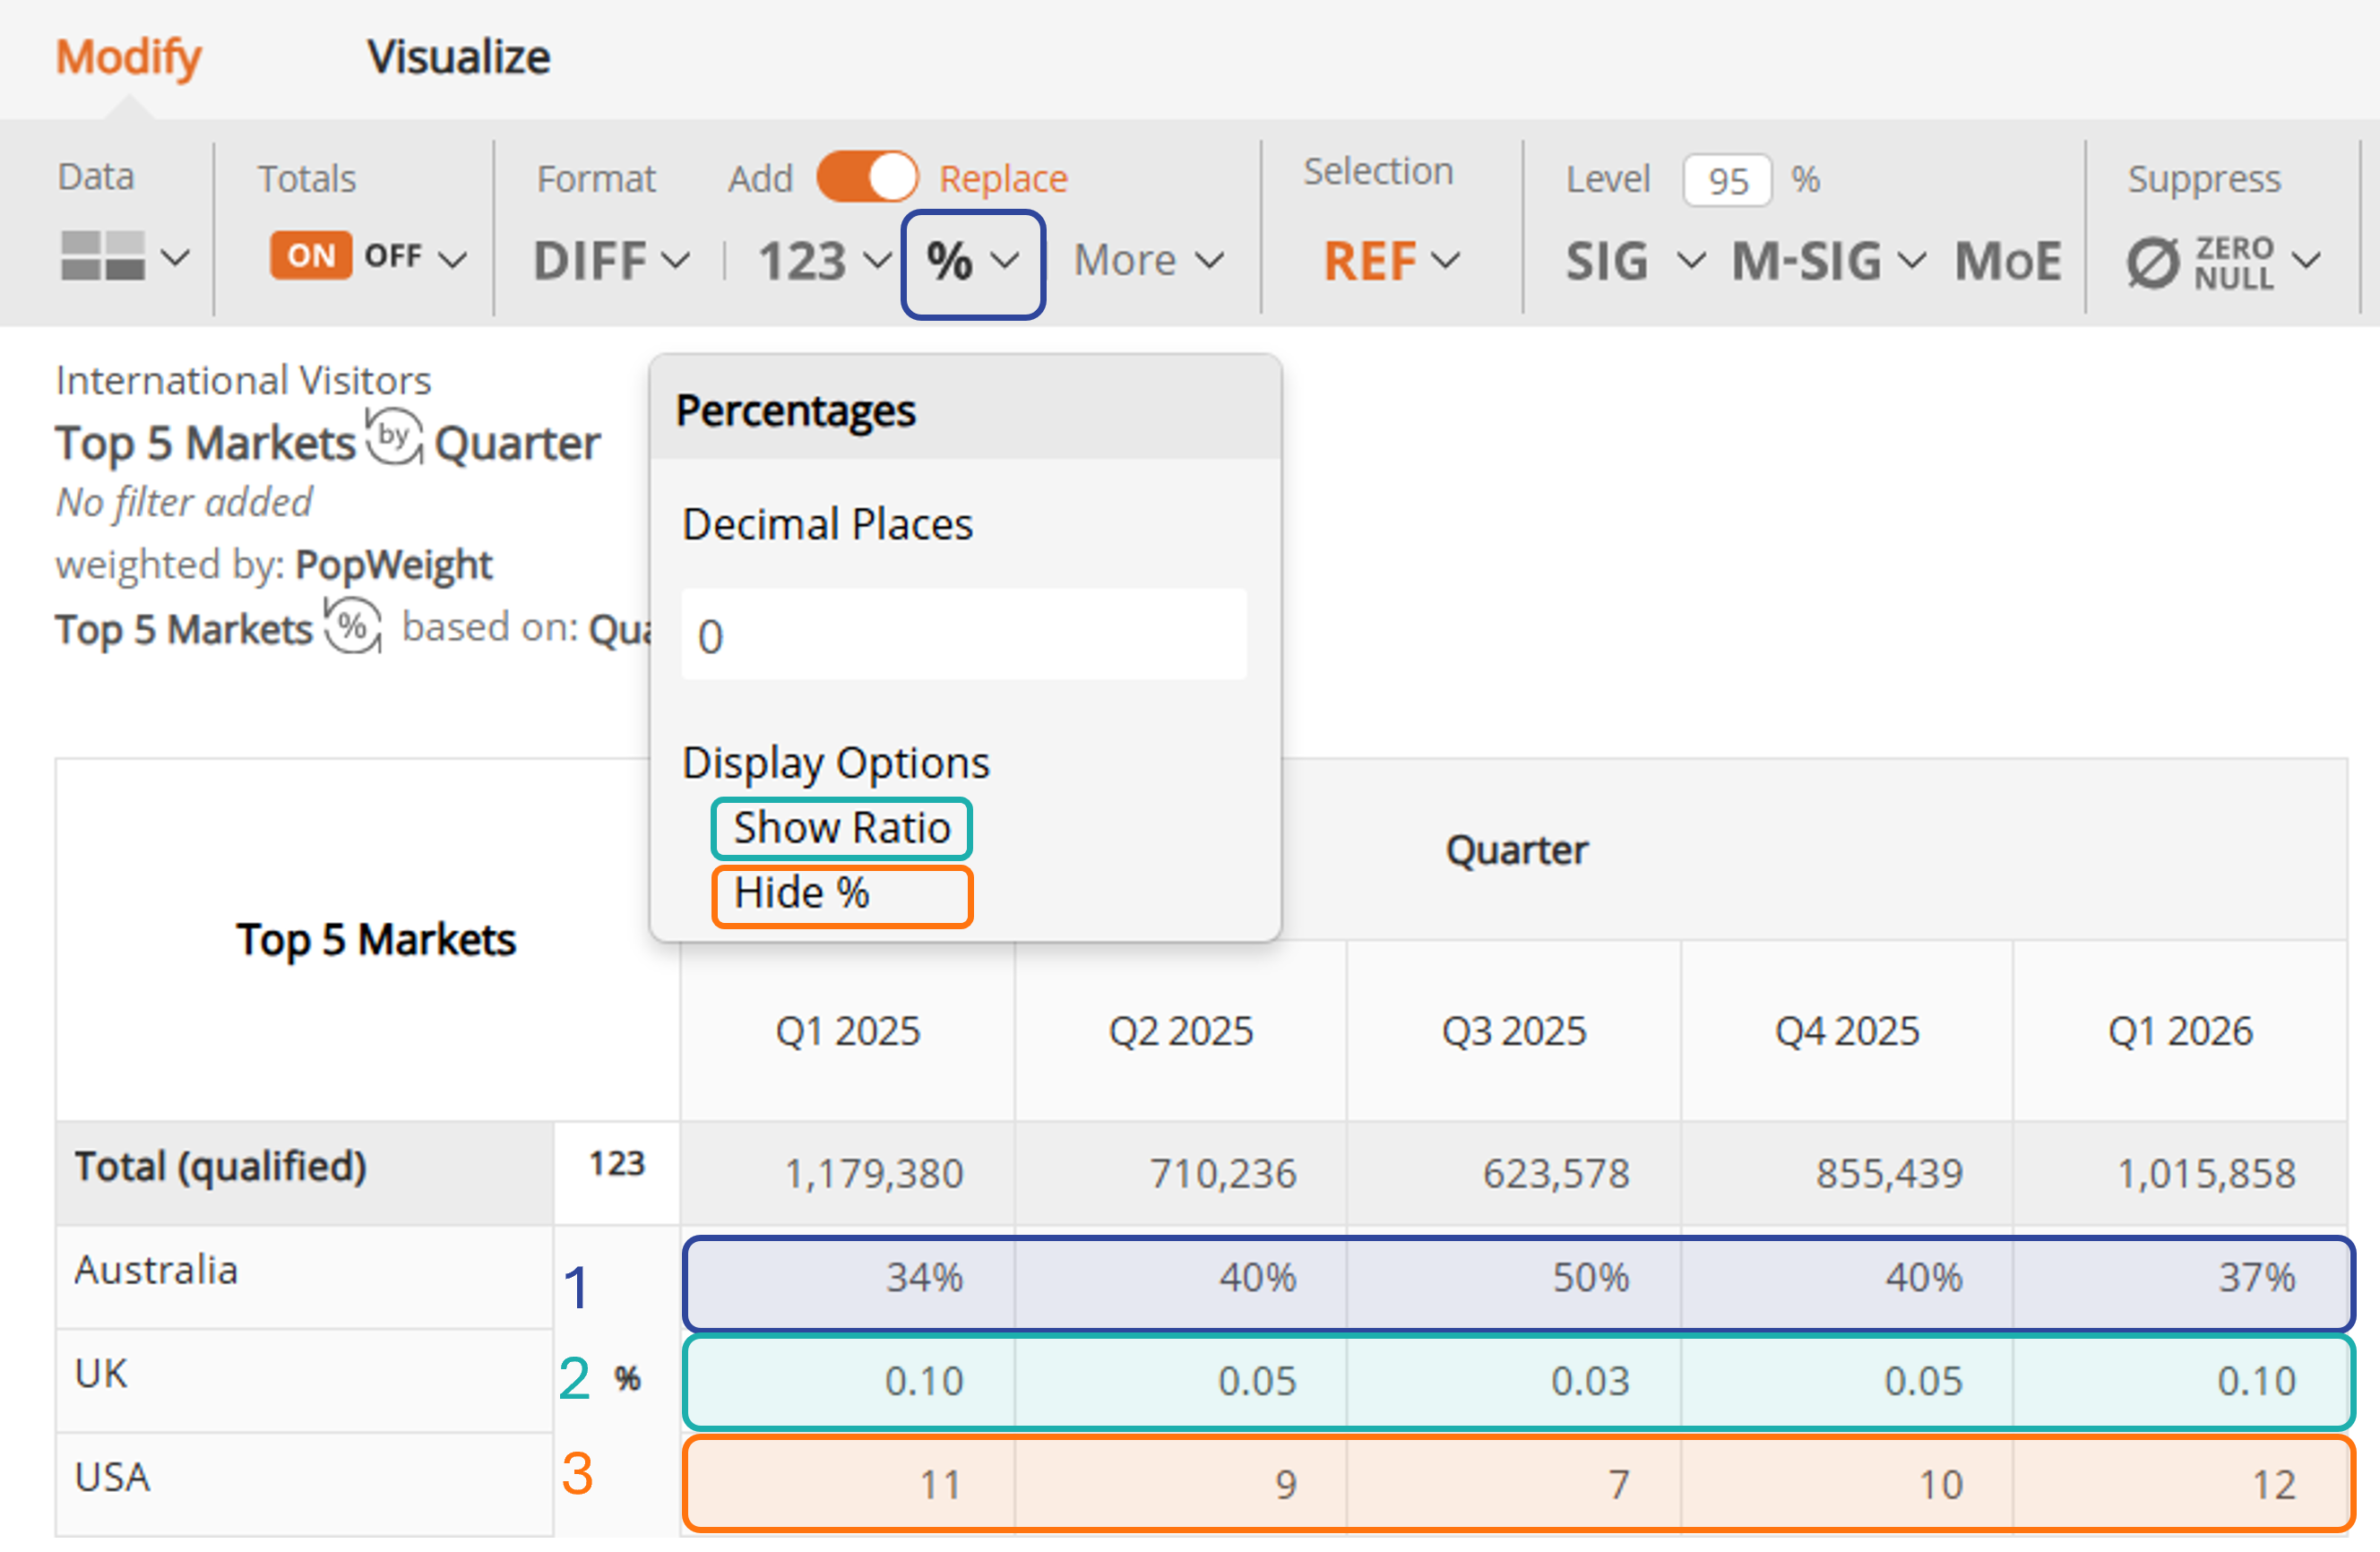Click USA's 9 Q2 2025 cell

[1180, 1483]
